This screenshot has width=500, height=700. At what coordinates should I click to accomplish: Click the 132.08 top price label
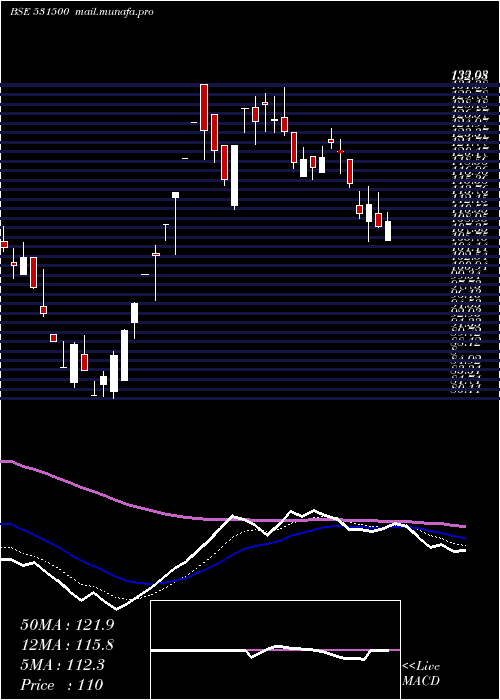coord(470,75)
